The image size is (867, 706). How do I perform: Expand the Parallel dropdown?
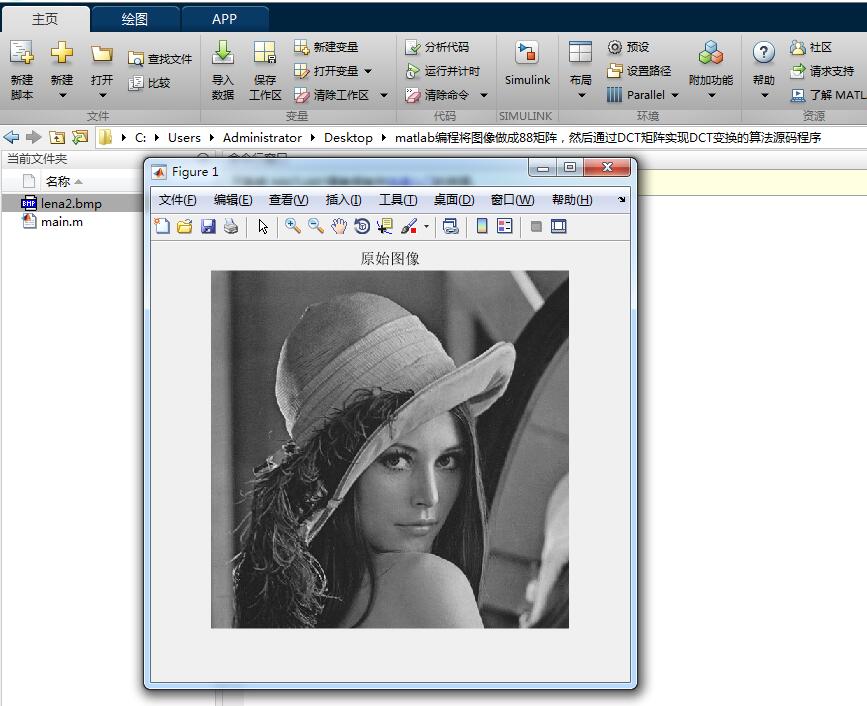coord(675,95)
